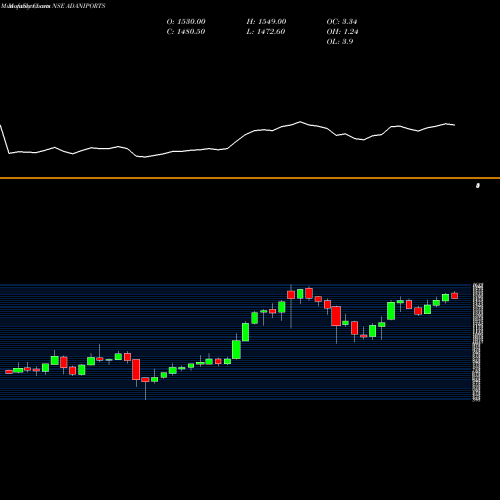The width and height of the screenshot is (500, 500).
Task: Click the open price value O: 1530.00
Action: tap(186, 22)
